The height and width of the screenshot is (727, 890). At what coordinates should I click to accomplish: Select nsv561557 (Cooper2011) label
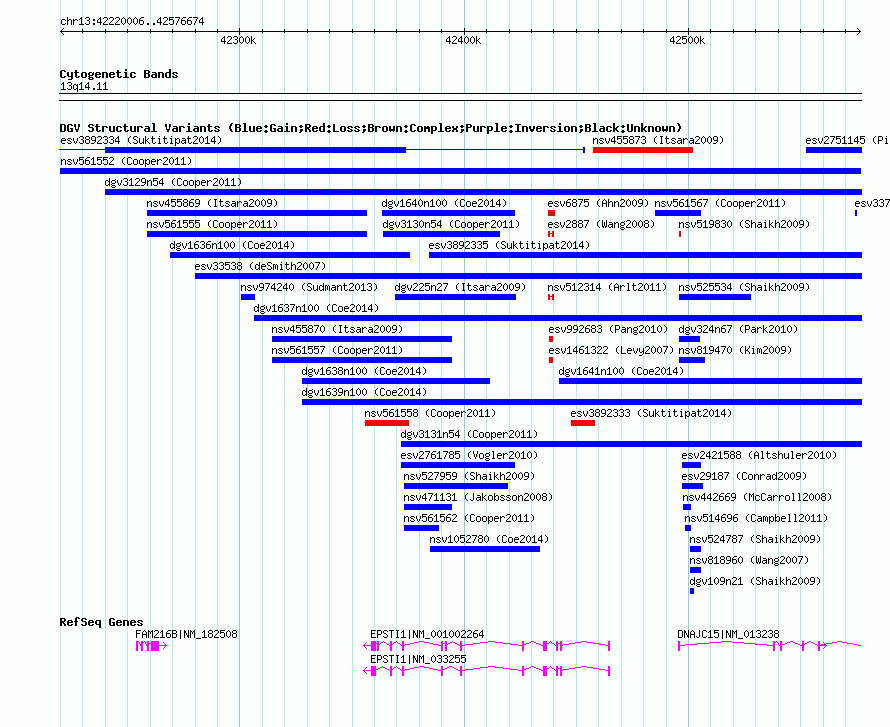(337, 350)
